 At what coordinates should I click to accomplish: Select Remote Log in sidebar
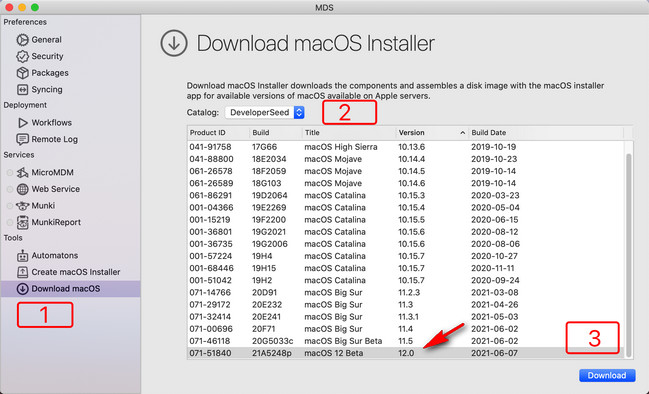(x=55, y=139)
